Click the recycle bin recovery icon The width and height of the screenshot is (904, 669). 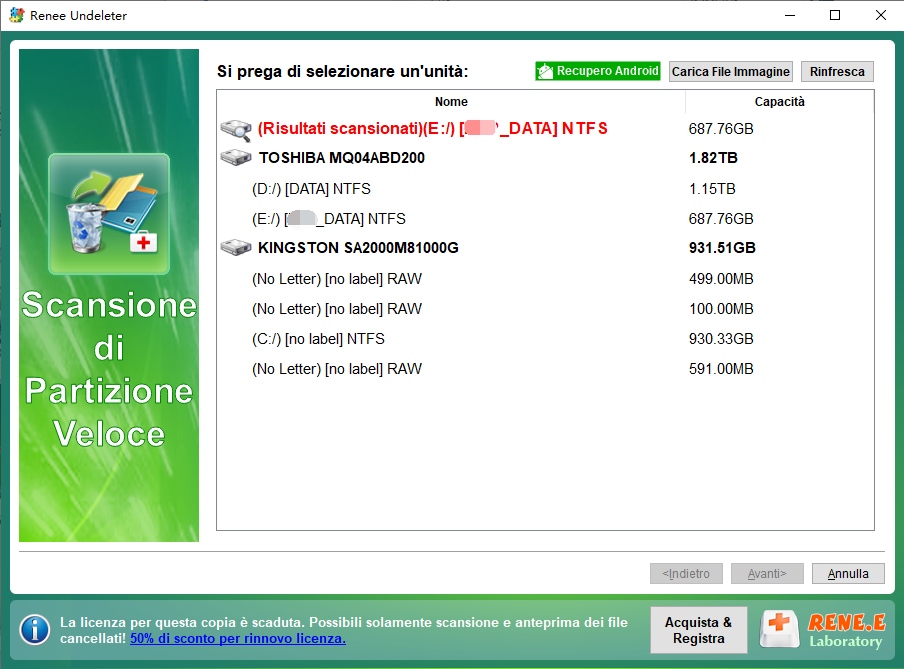click(x=109, y=213)
